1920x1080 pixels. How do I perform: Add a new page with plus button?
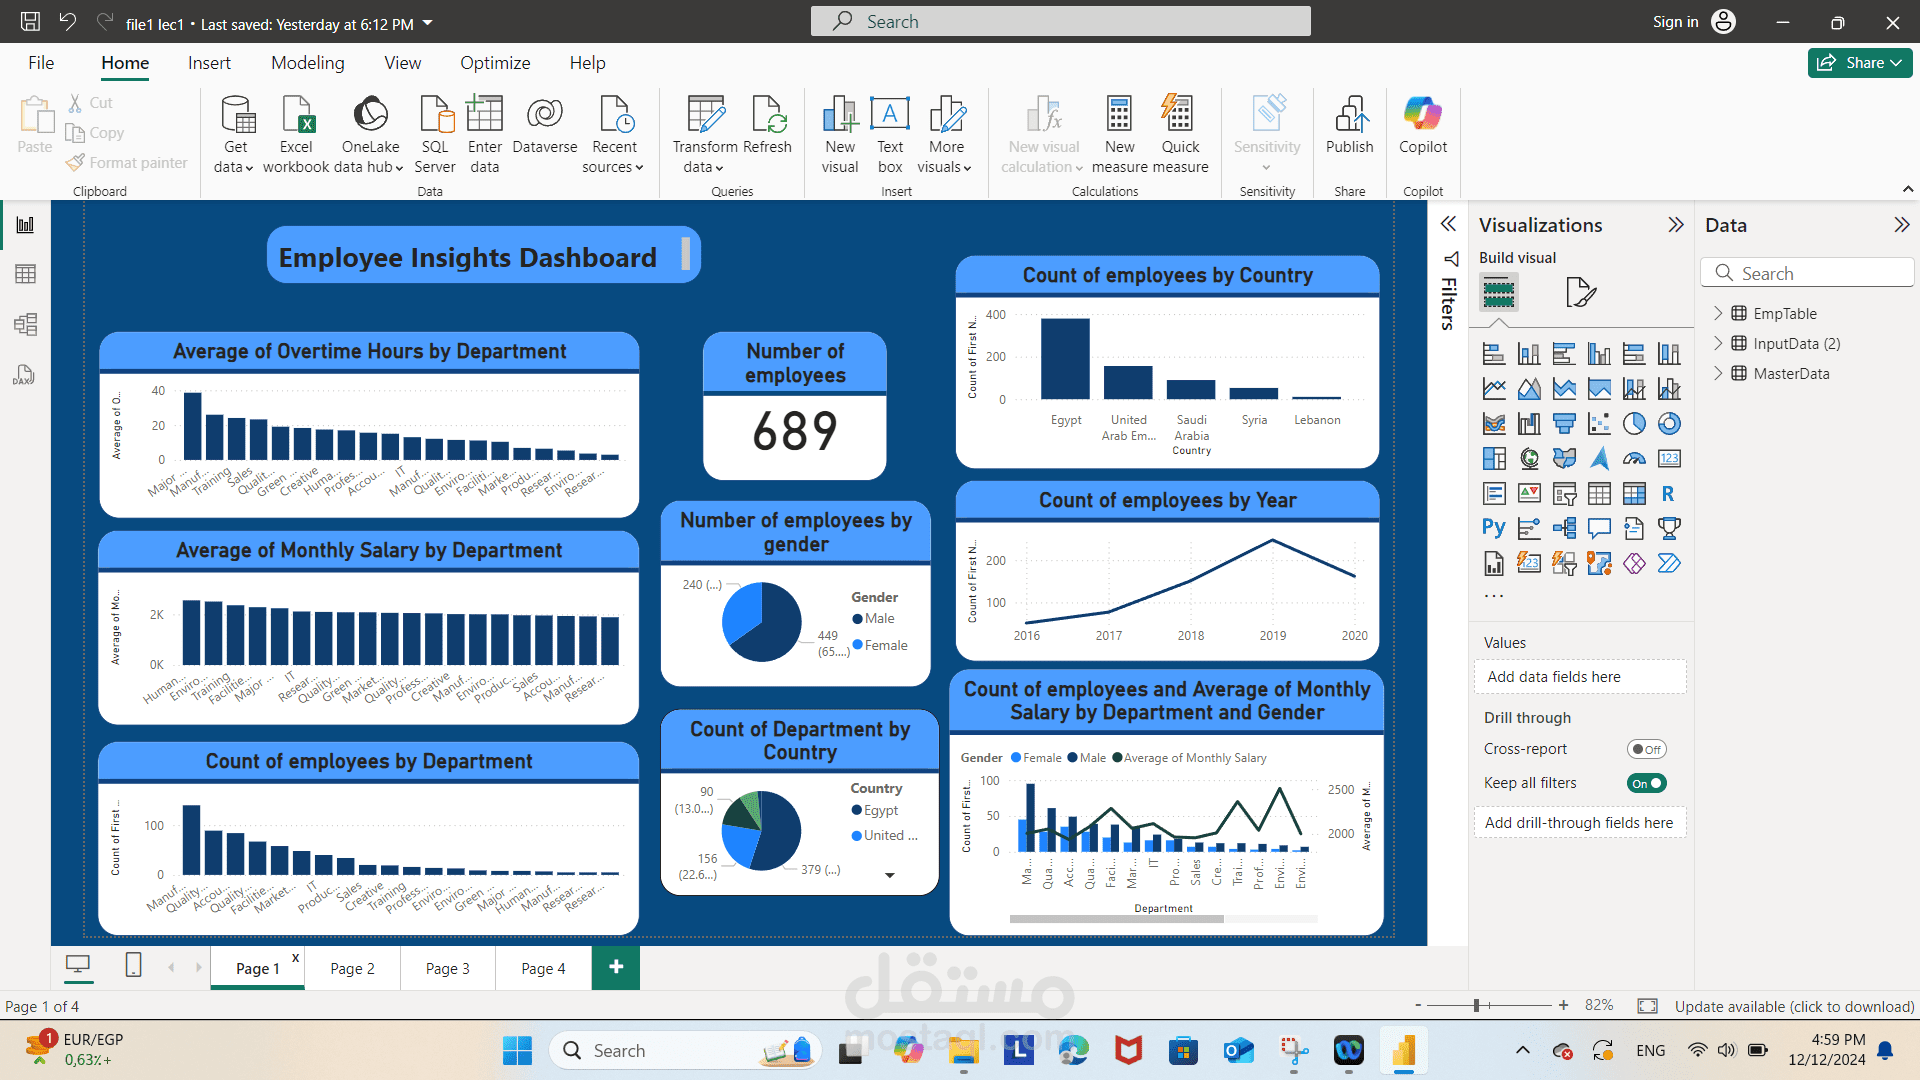(616, 967)
